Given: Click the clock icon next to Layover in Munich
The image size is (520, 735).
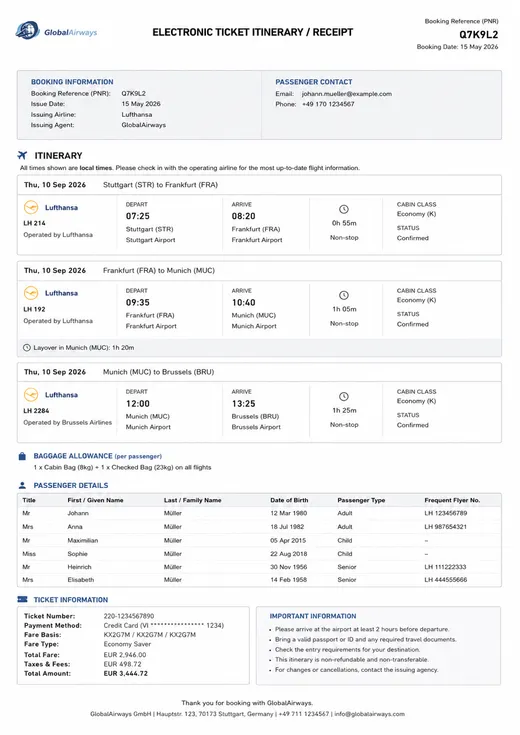Looking at the screenshot, I should coord(27,348).
